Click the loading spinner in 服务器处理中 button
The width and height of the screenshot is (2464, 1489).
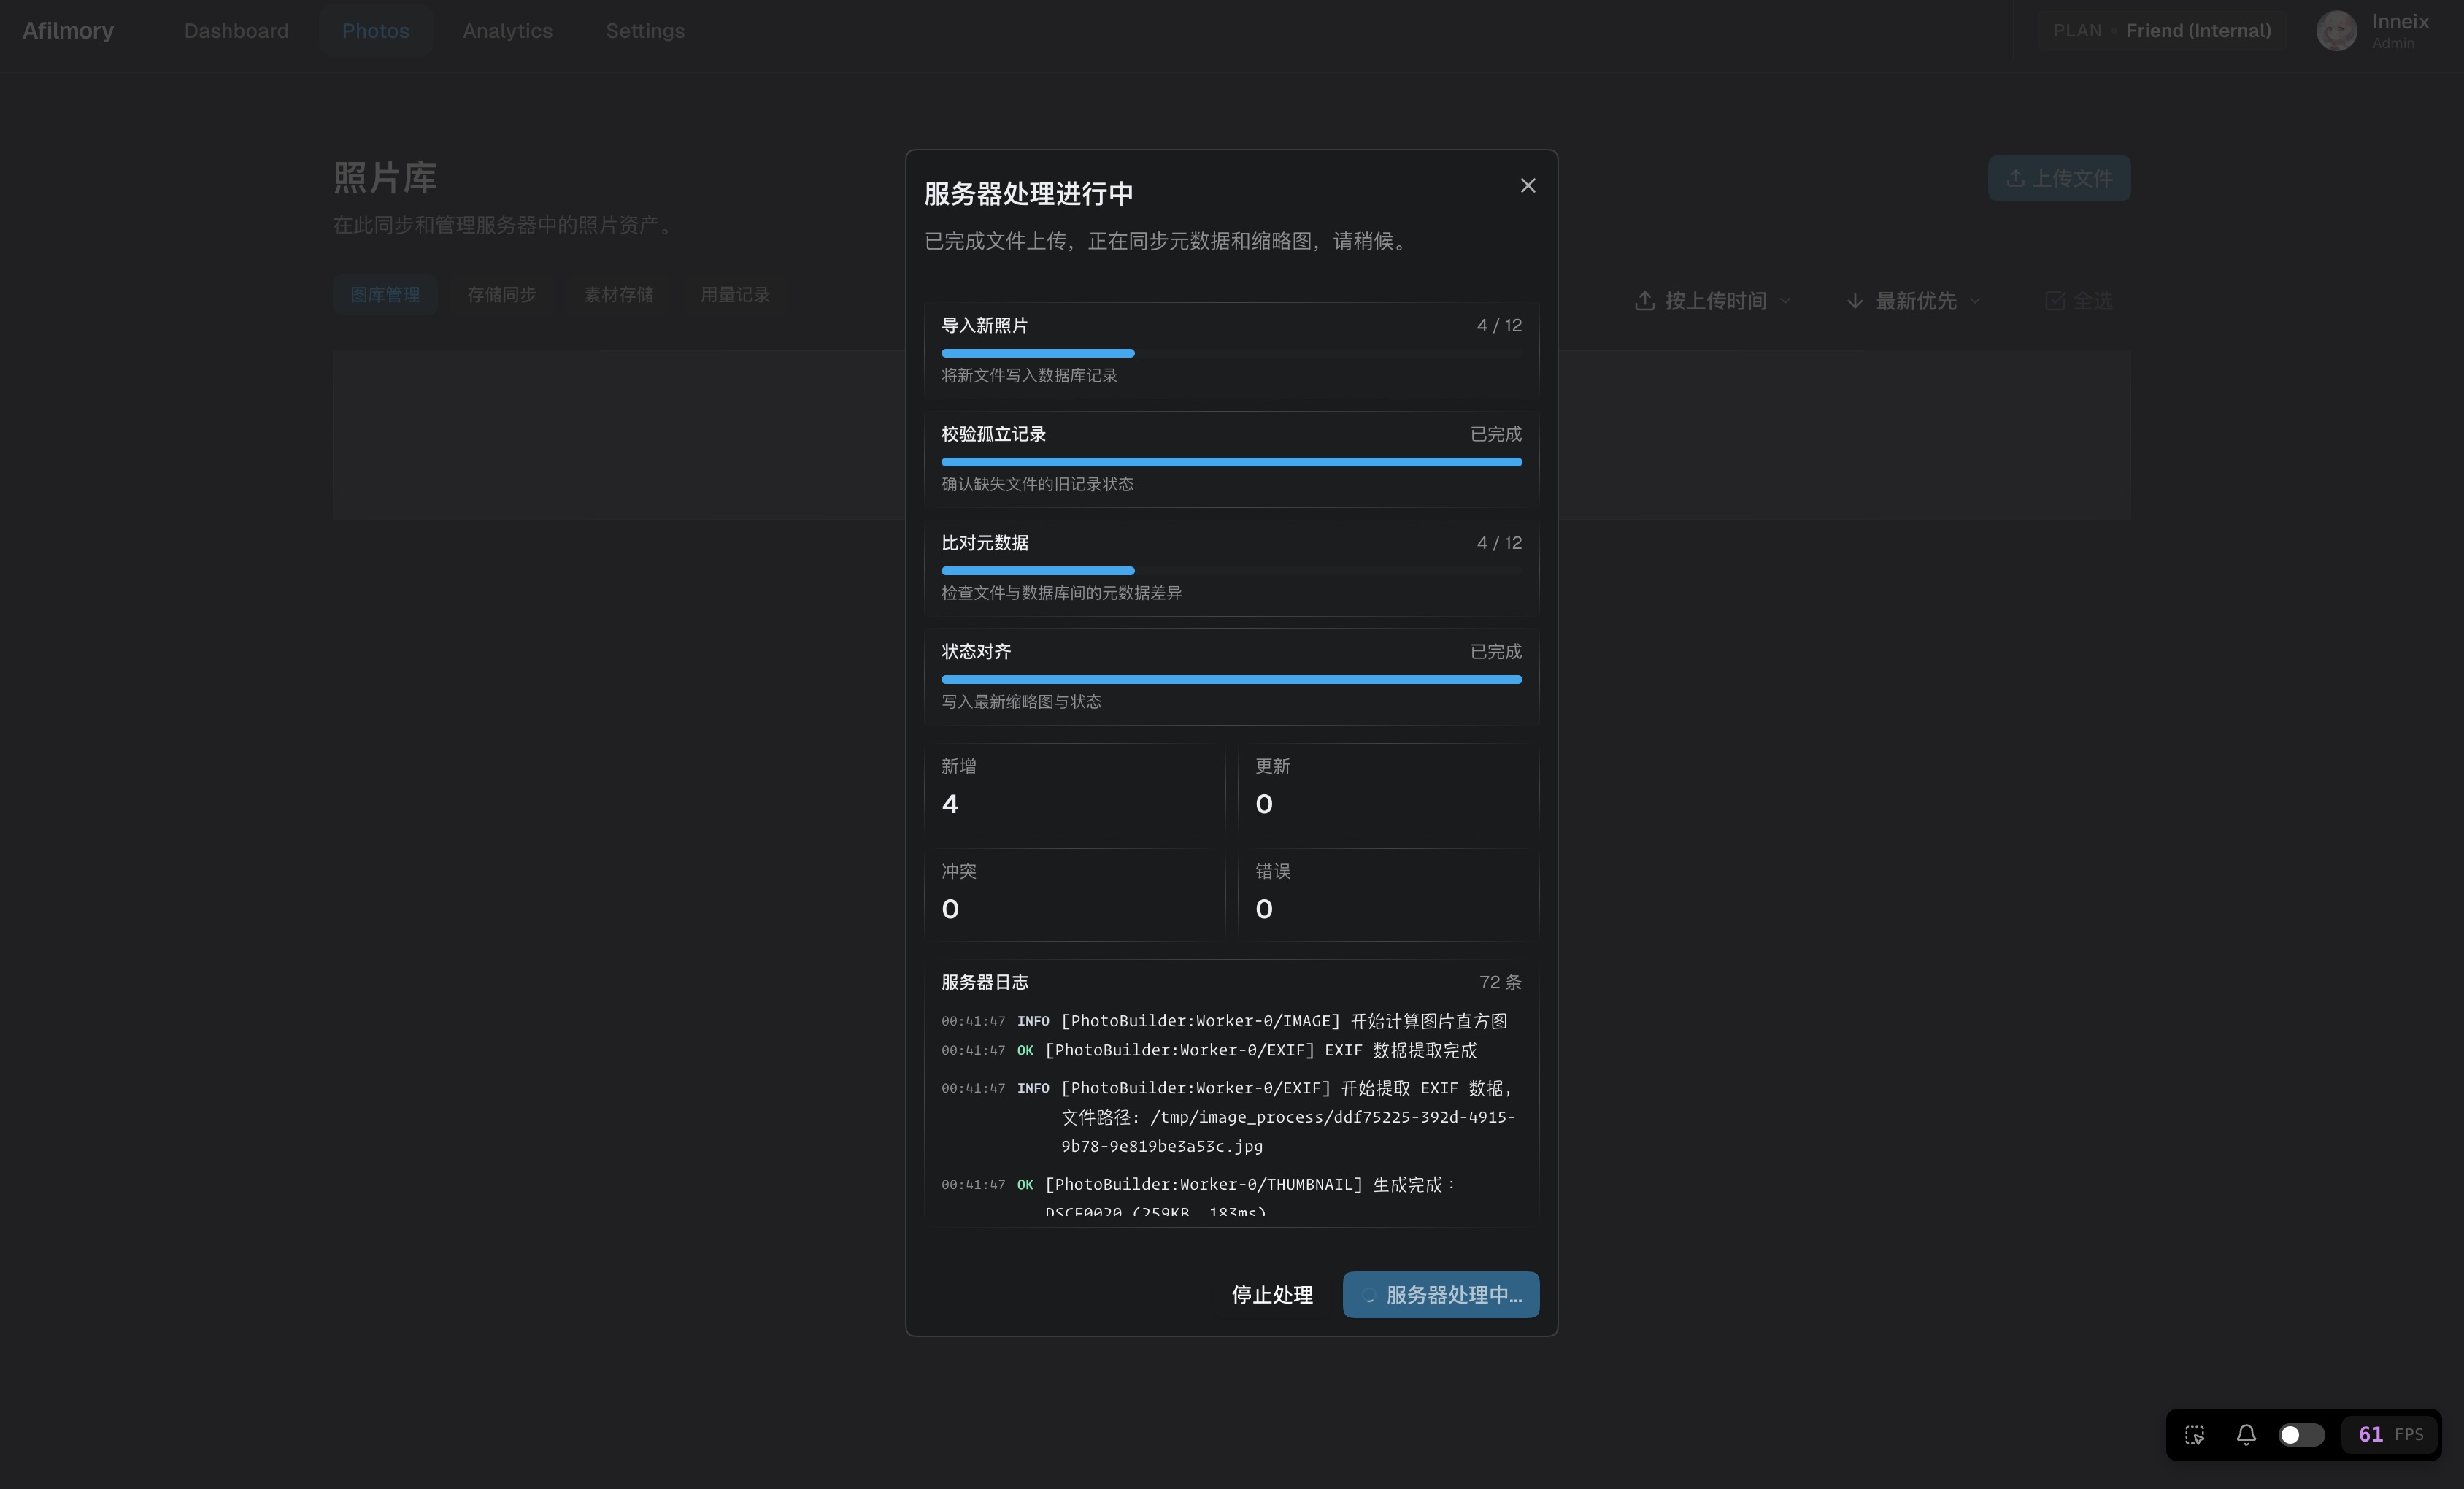pos(1369,1295)
